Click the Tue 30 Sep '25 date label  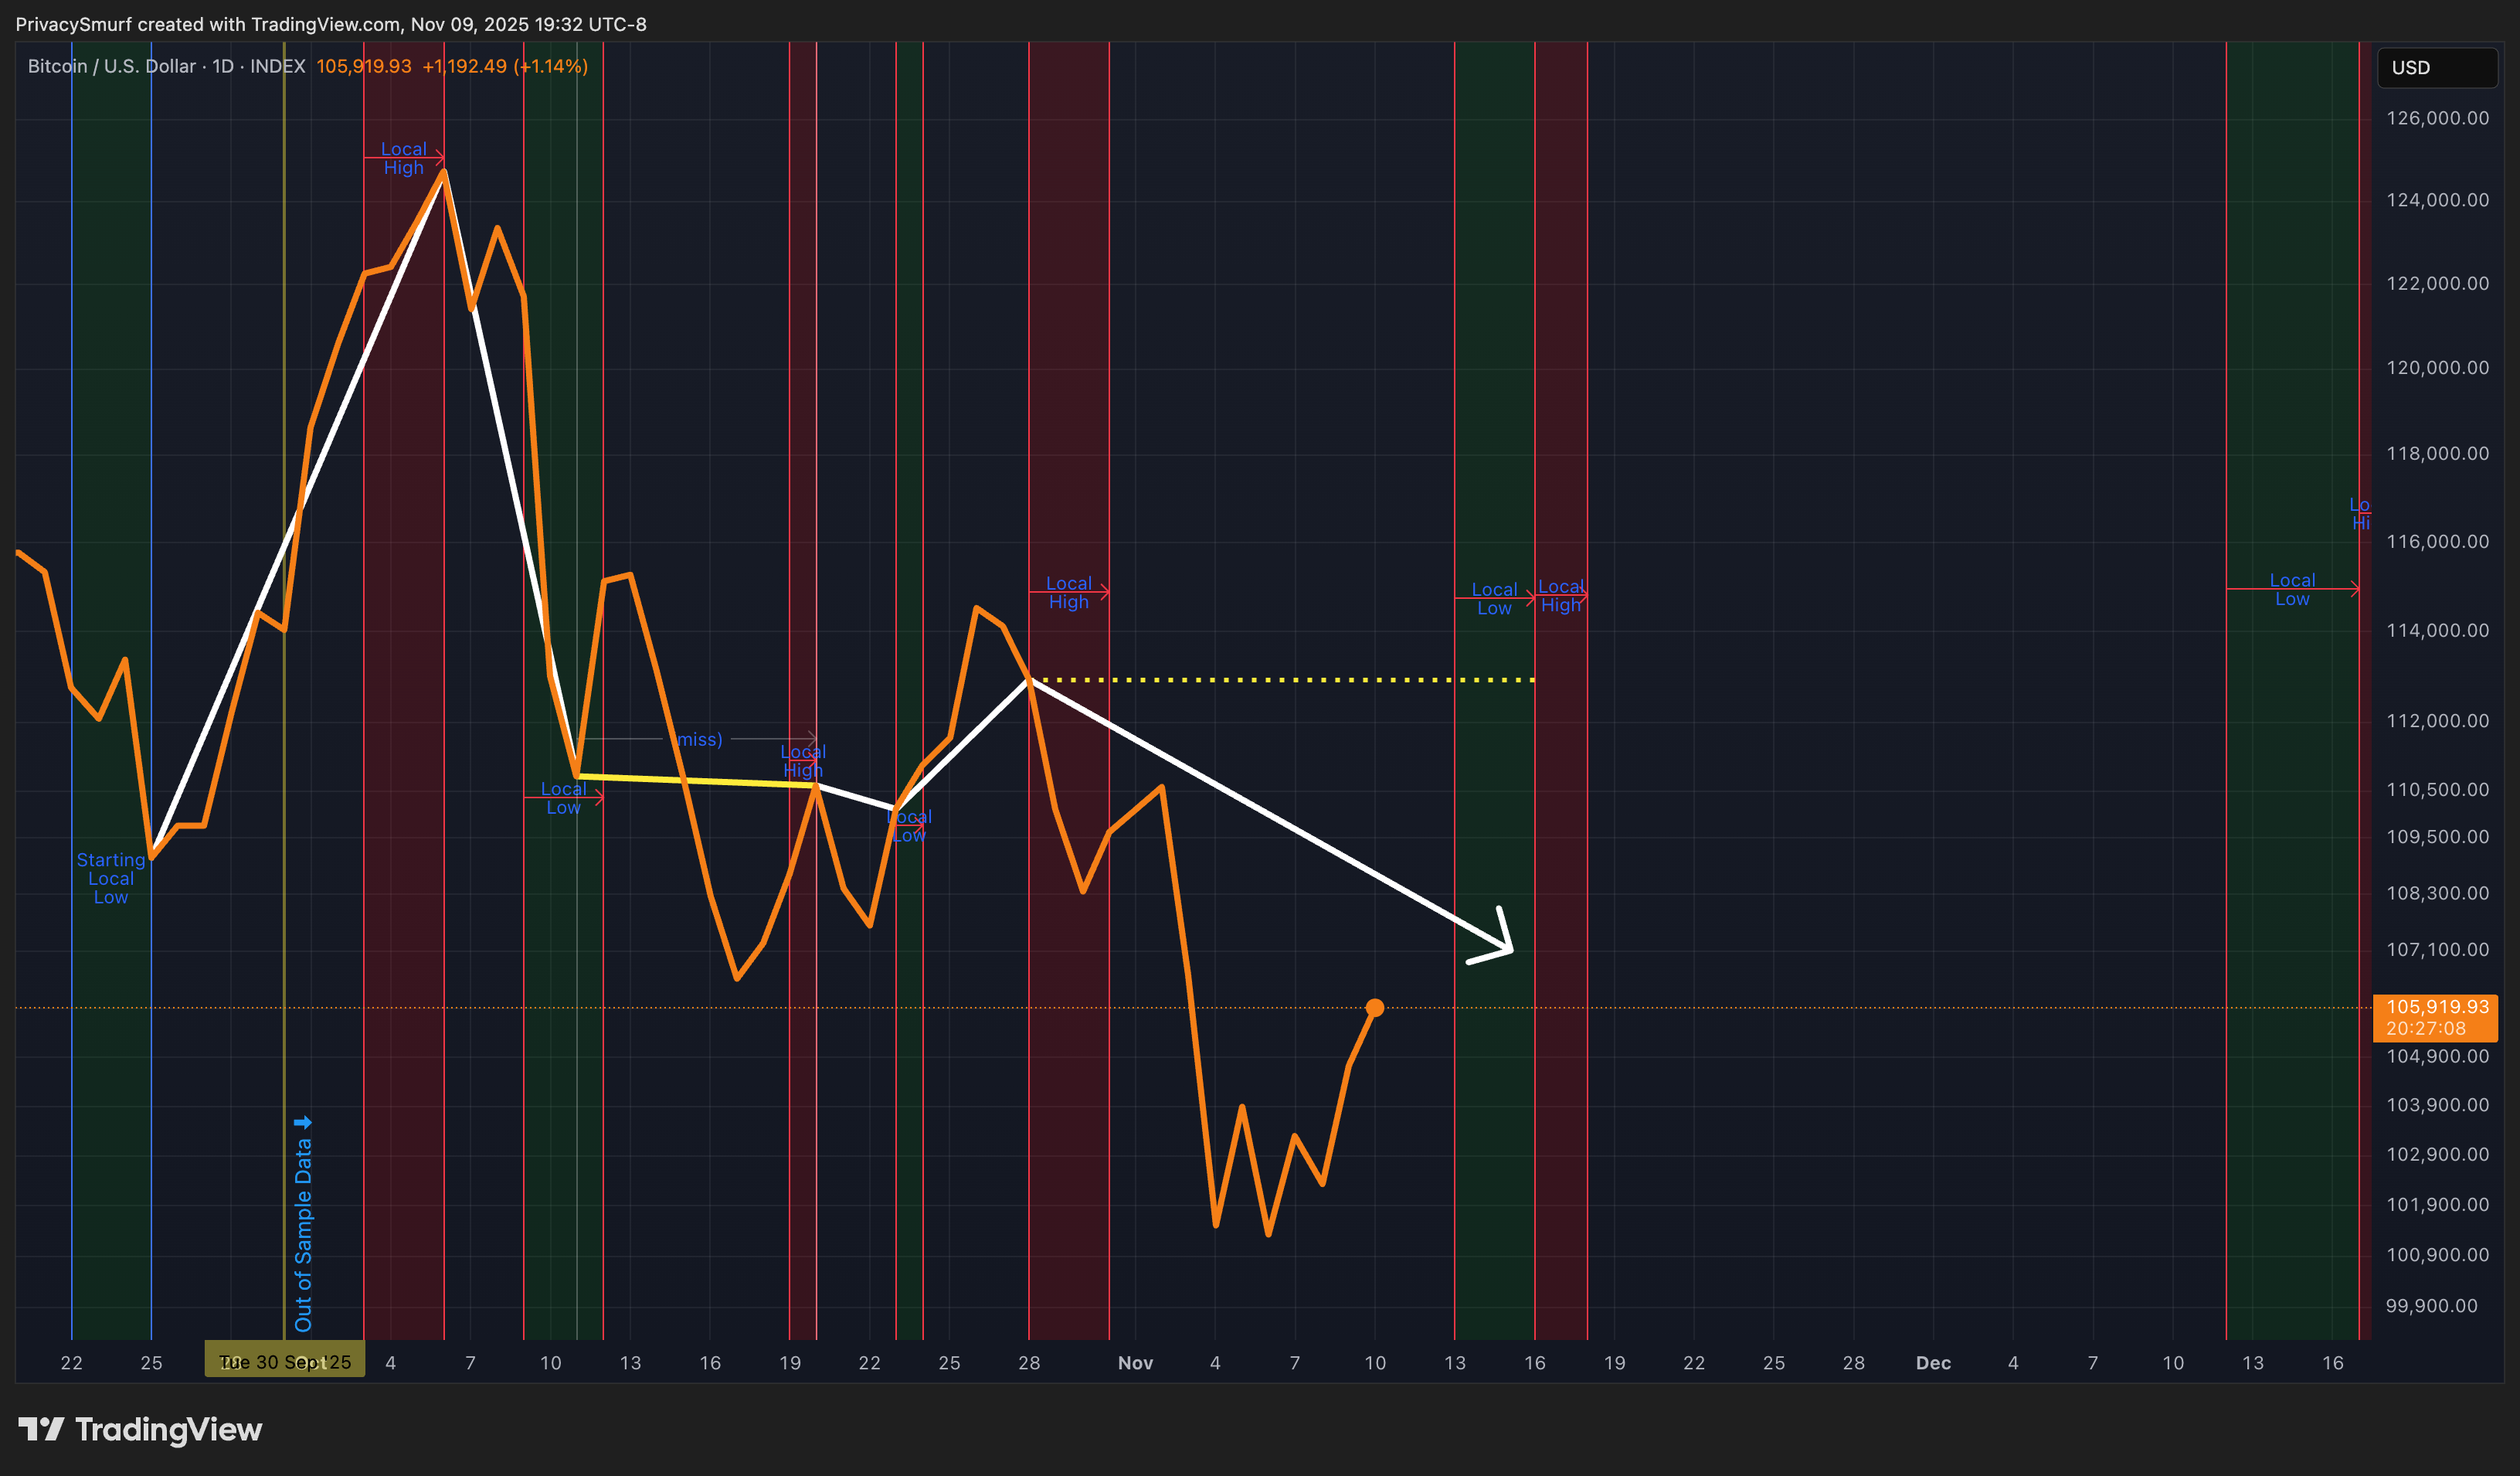pos(285,1362)
